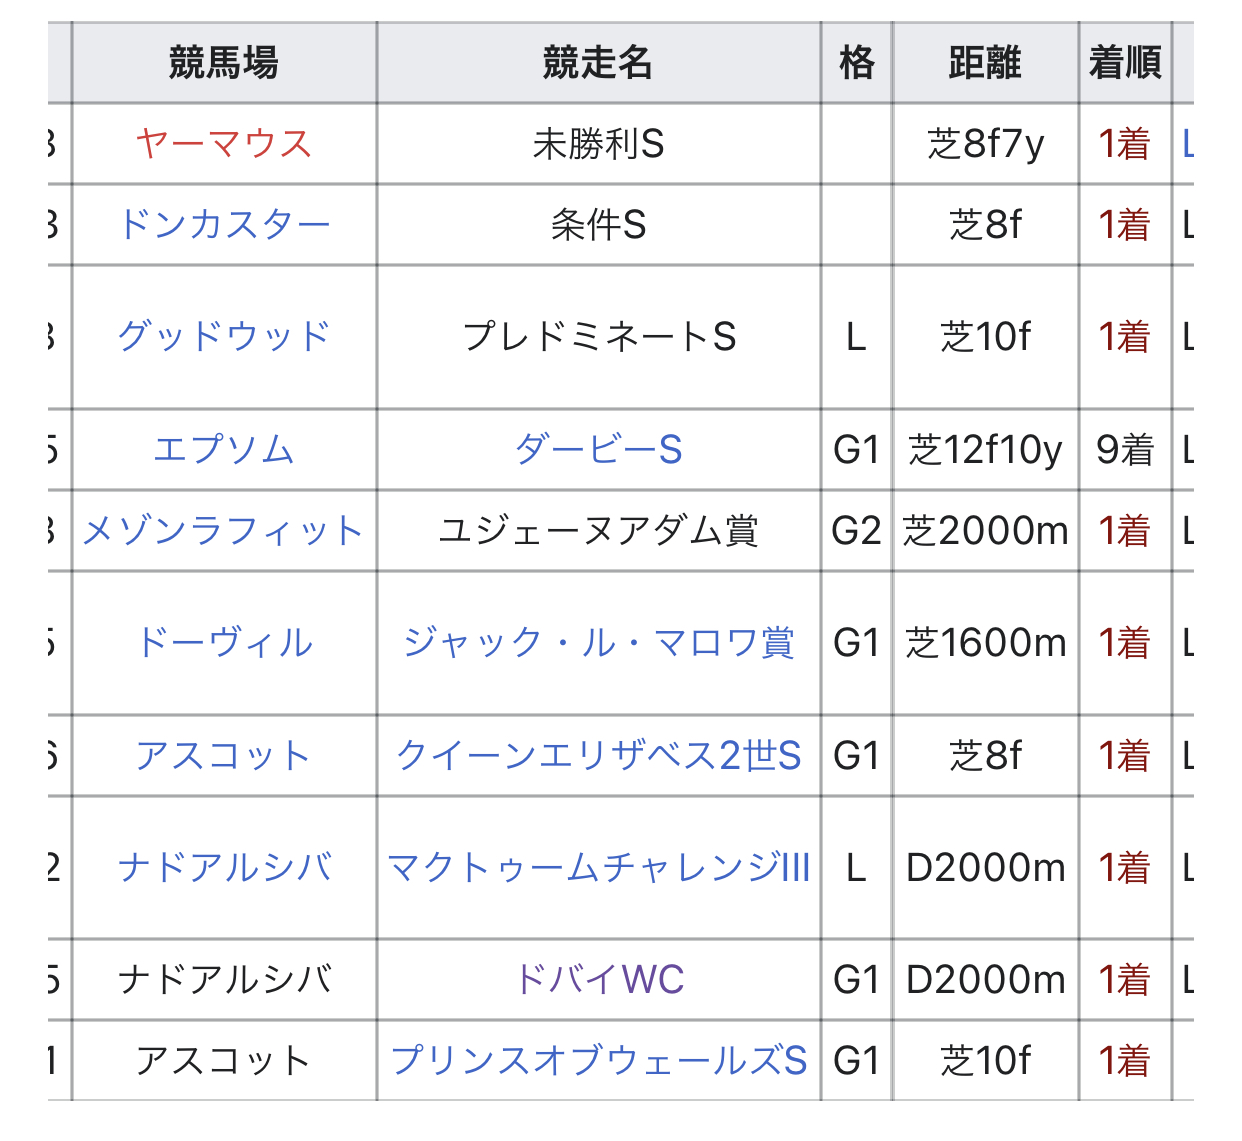This screenshot has width=1242, height=1141.
Task: Click the 競馬場 column header
Action: (224, 63)
